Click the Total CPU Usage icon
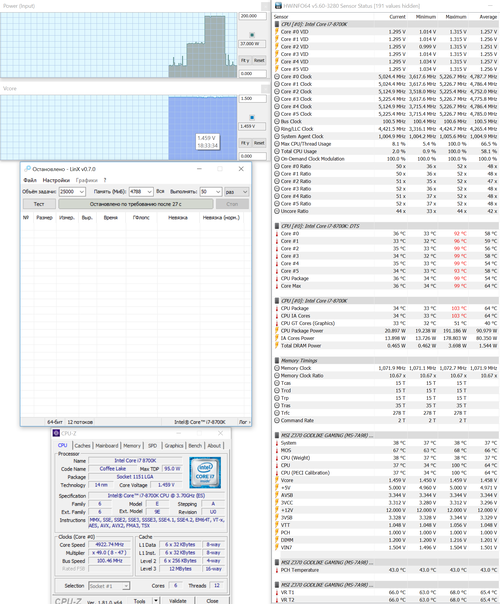This screenshot has width=500, height=604. pyautogui.click(x=277, y=151)
